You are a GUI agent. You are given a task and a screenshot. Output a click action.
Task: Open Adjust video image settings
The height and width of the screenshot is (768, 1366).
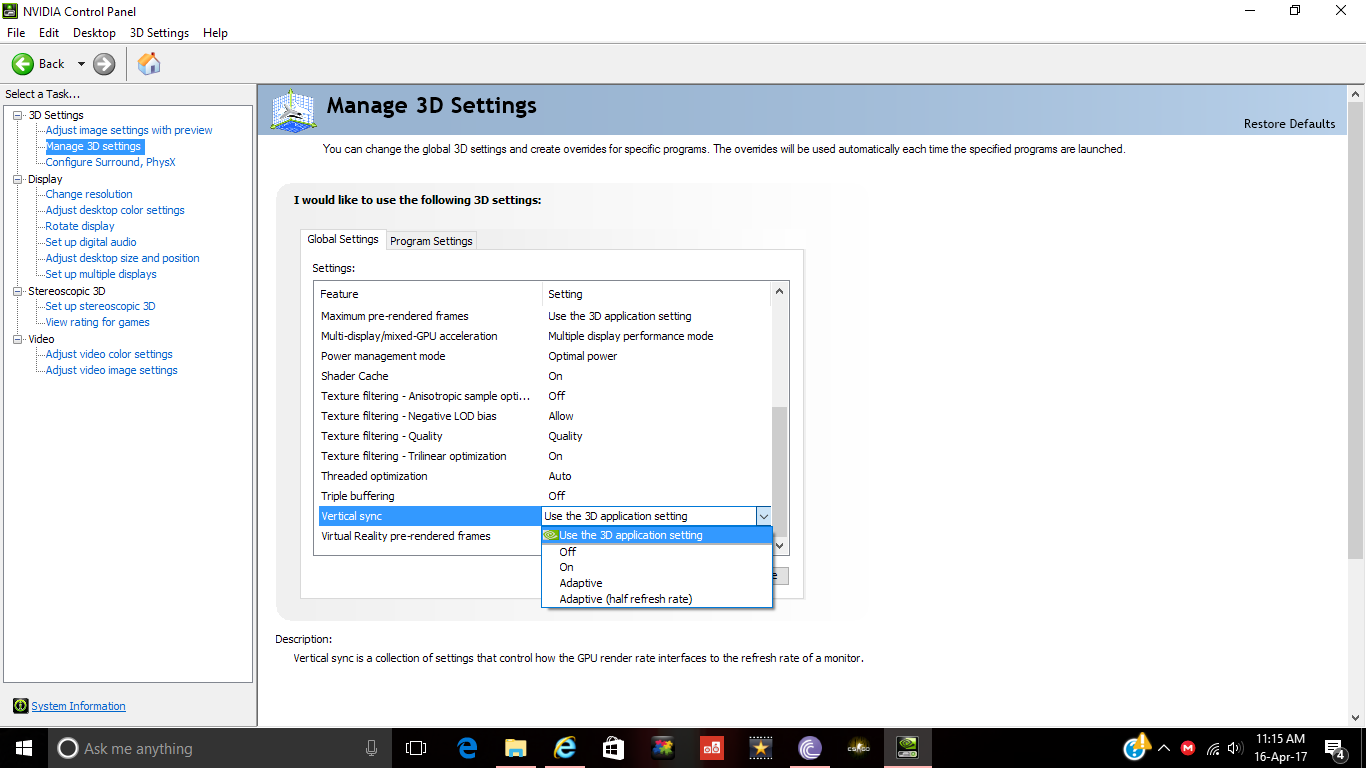point(111,370)
